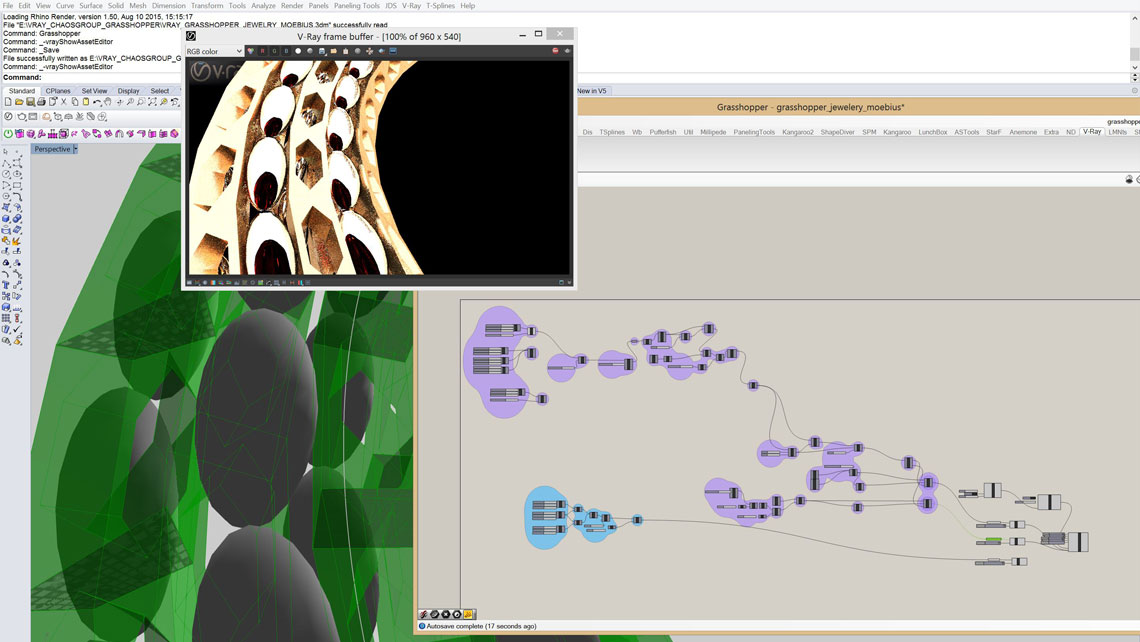The width and height of the screenshot is (1140, 642).
Task: Click the pointer select tool in Rhino left sidebar
Action: [x=6, y=152]
